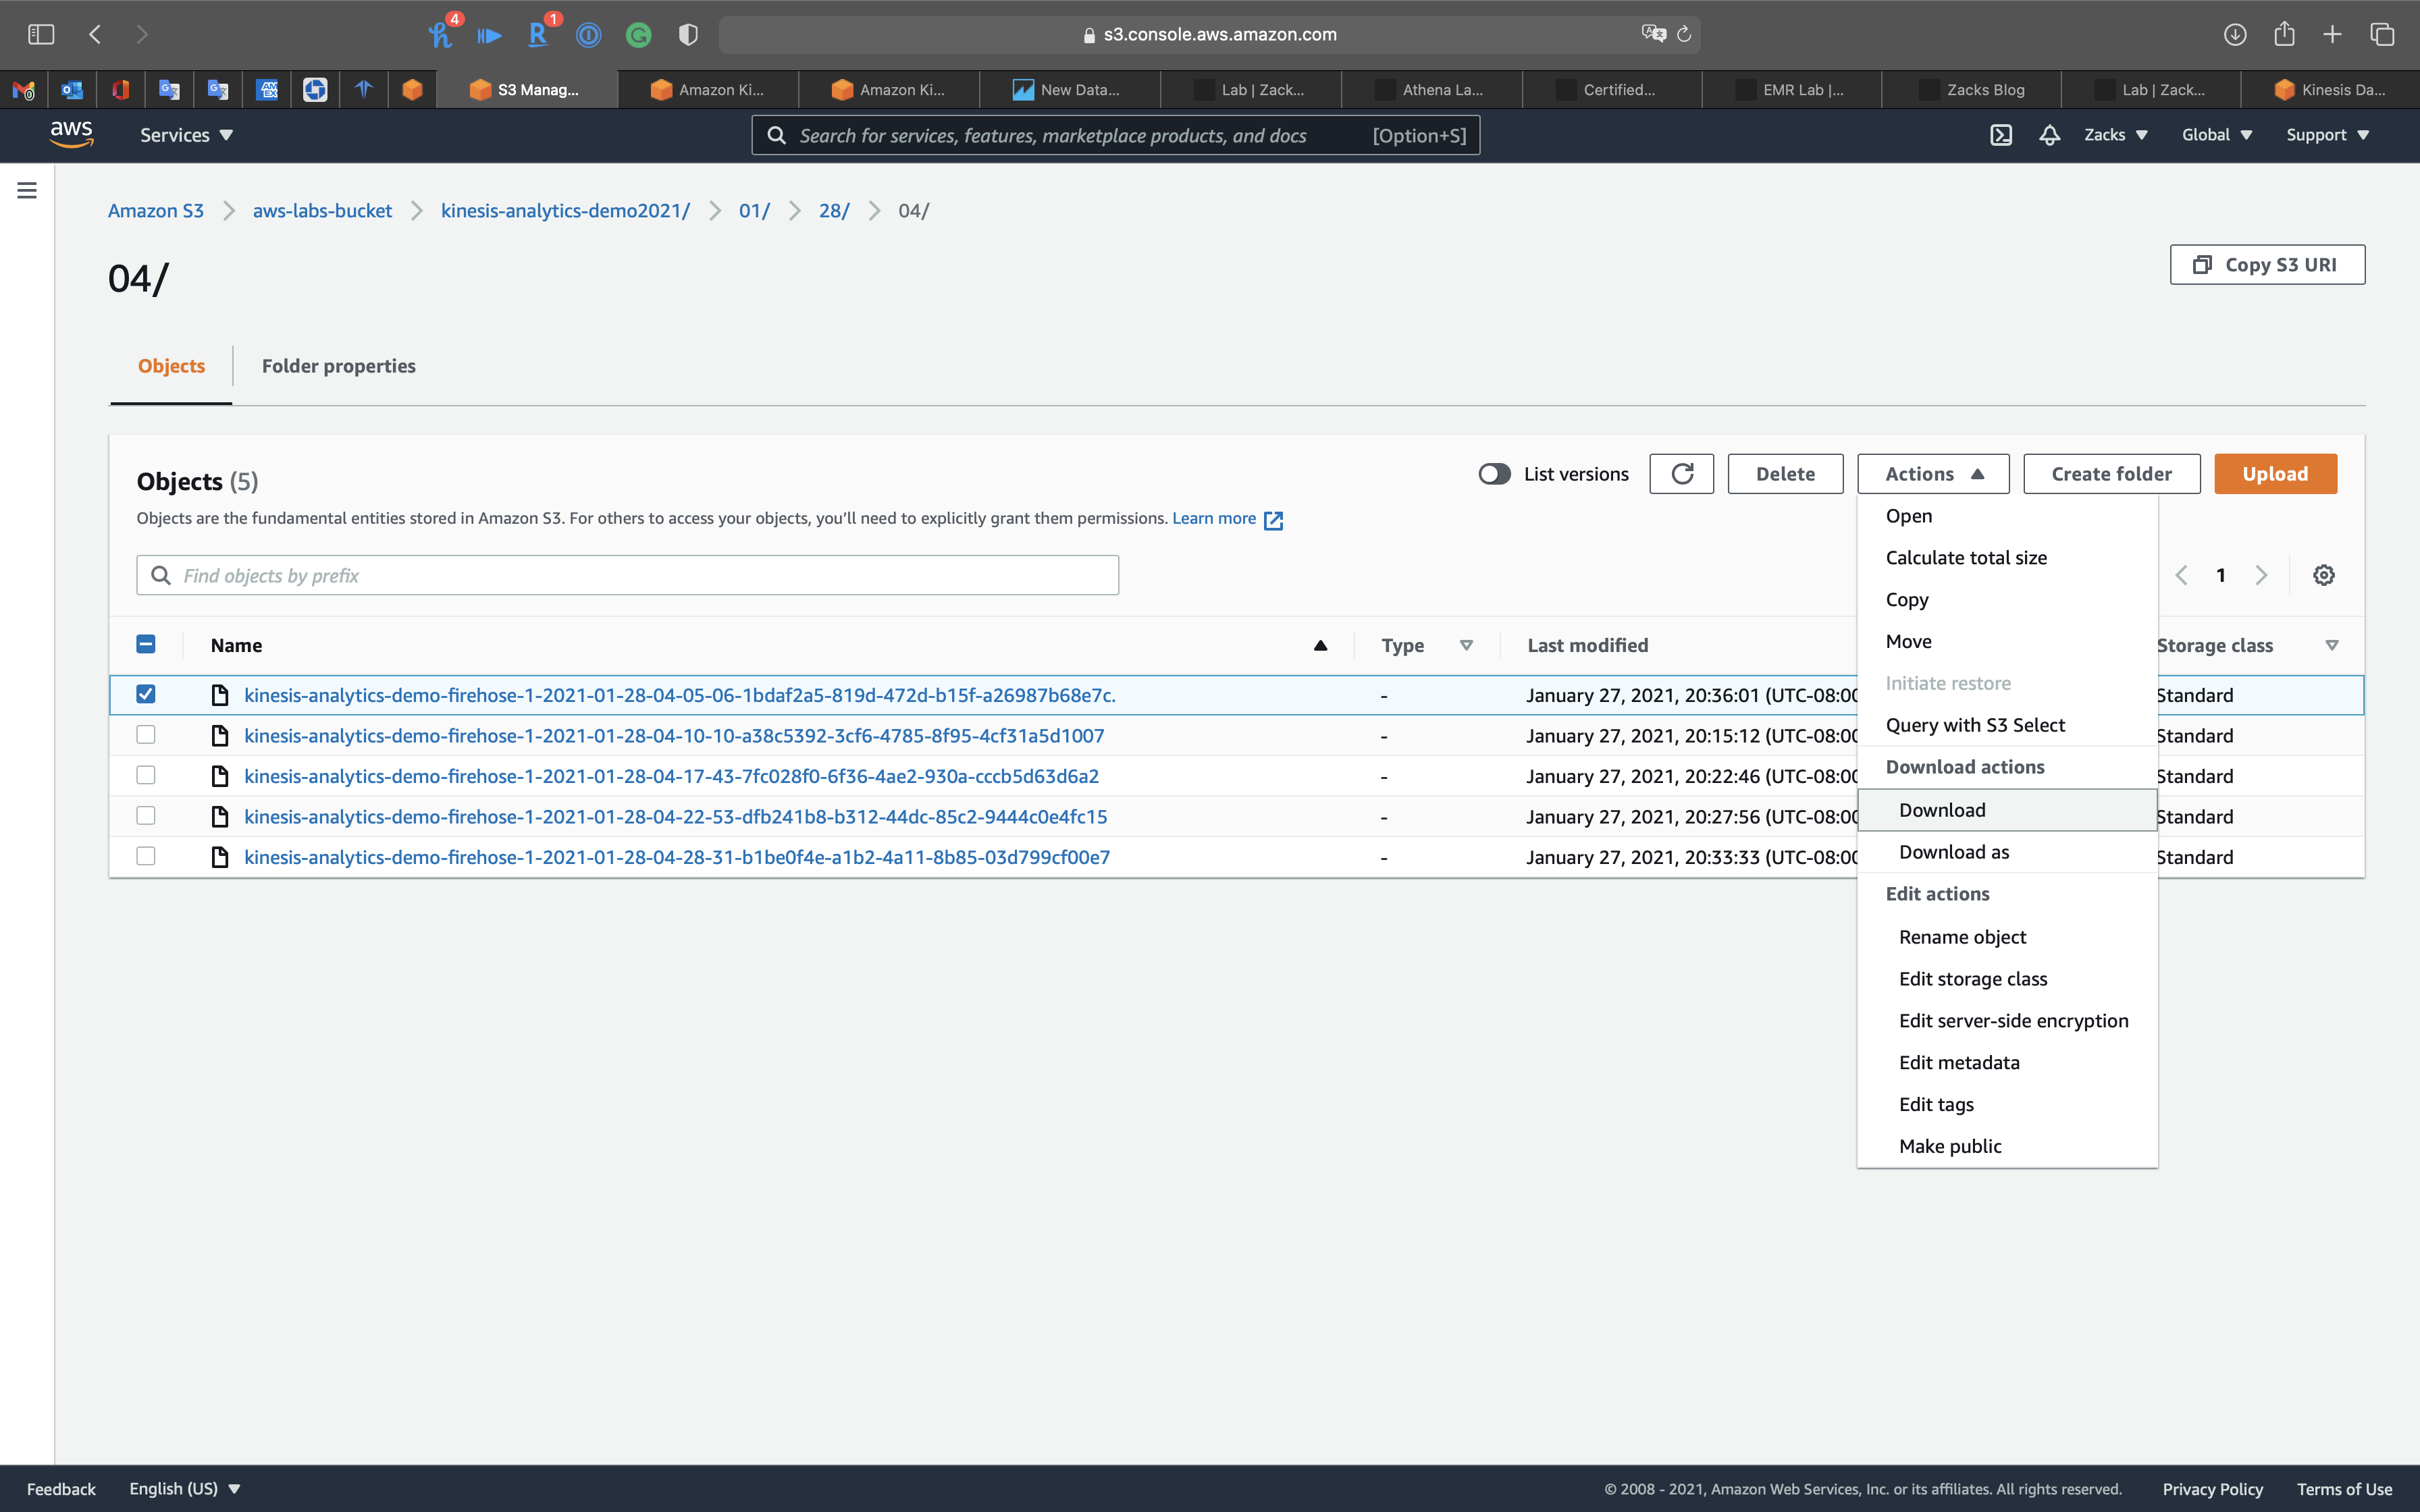Collapse the Actions dropdown button
Image resolution: width=2420 pixels, height=1512 pixels.
pos(1932,474)
